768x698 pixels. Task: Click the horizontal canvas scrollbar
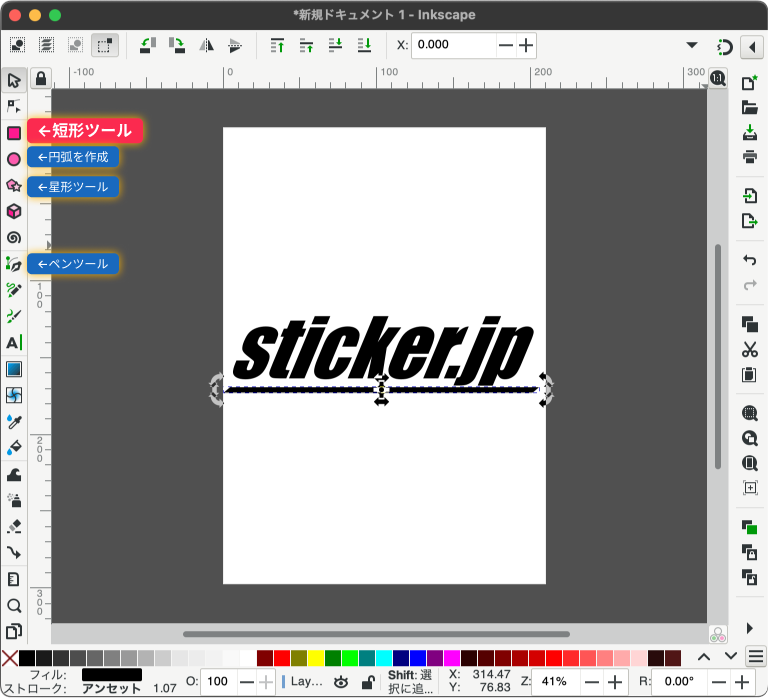pyautogui.click(x=376, y=634)
